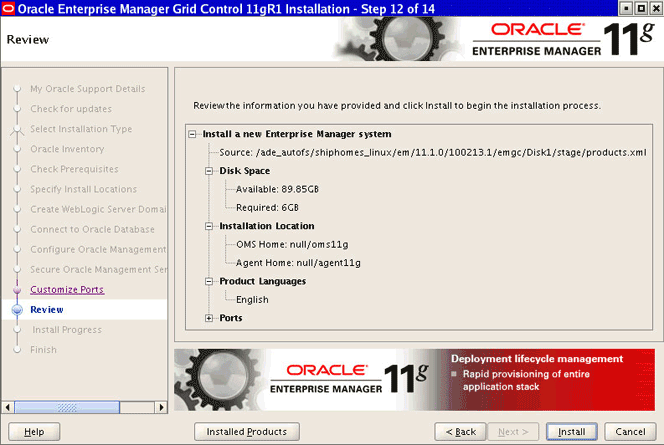Cancel the installation wizard

coord(630,432)
